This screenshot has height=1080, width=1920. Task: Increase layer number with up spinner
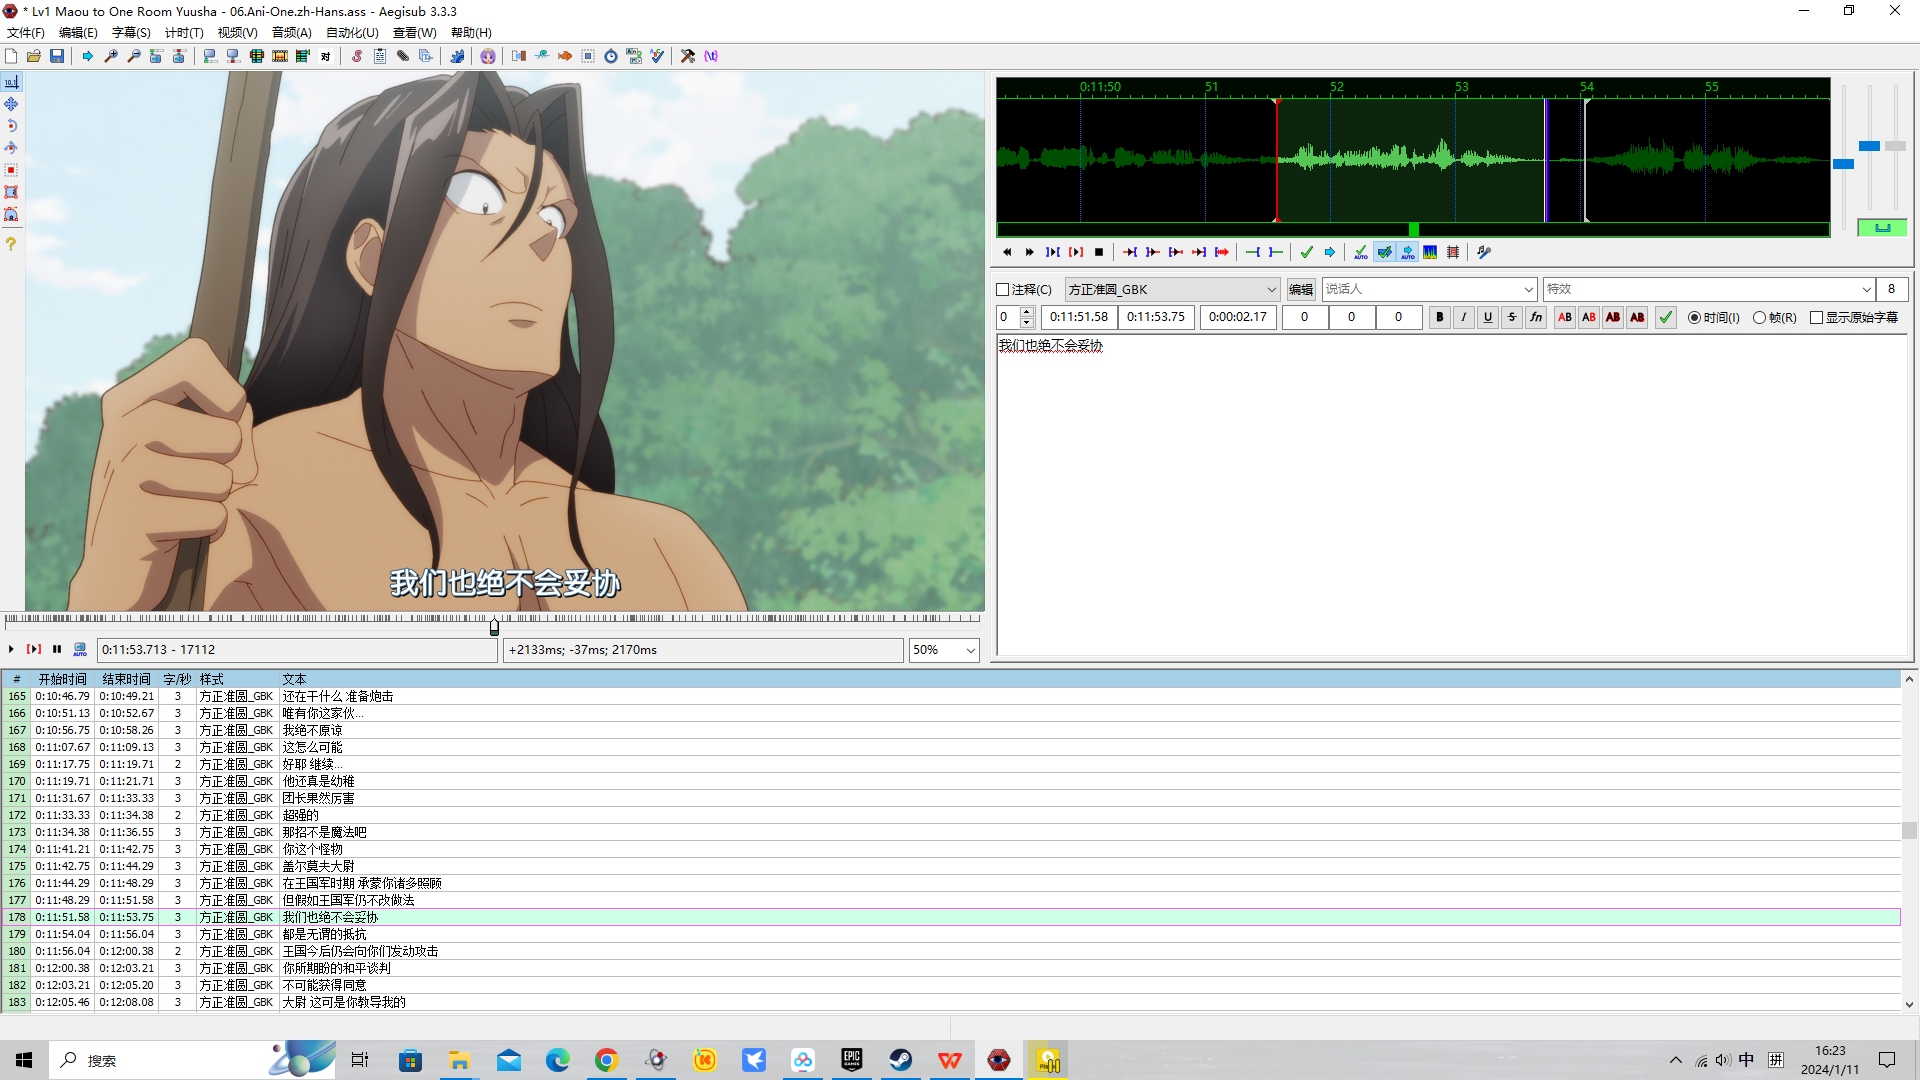click(x=1027, y=312)
